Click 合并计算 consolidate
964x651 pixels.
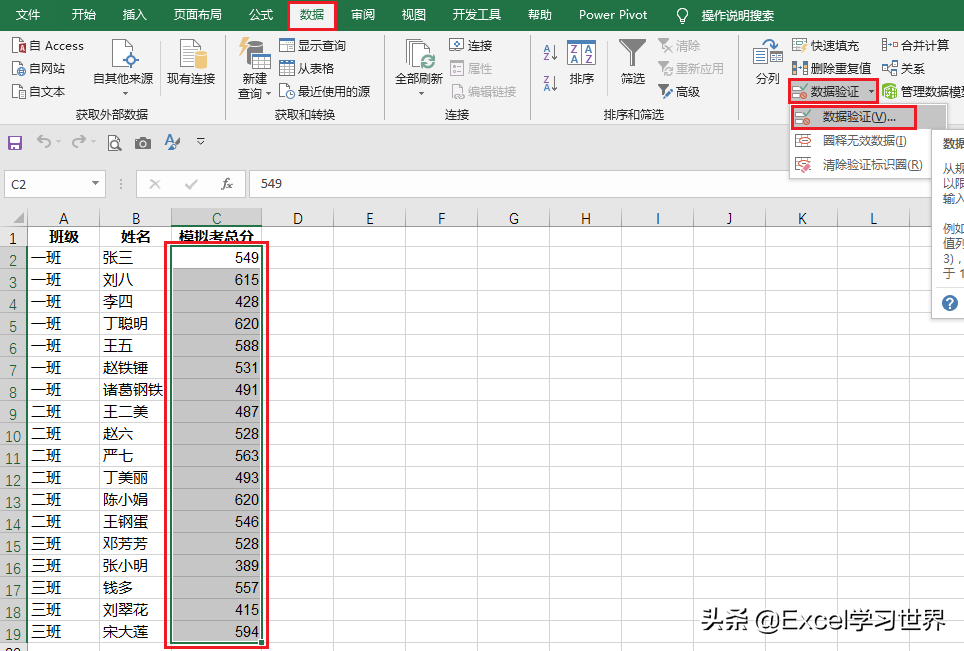click(x=915, y=45)
